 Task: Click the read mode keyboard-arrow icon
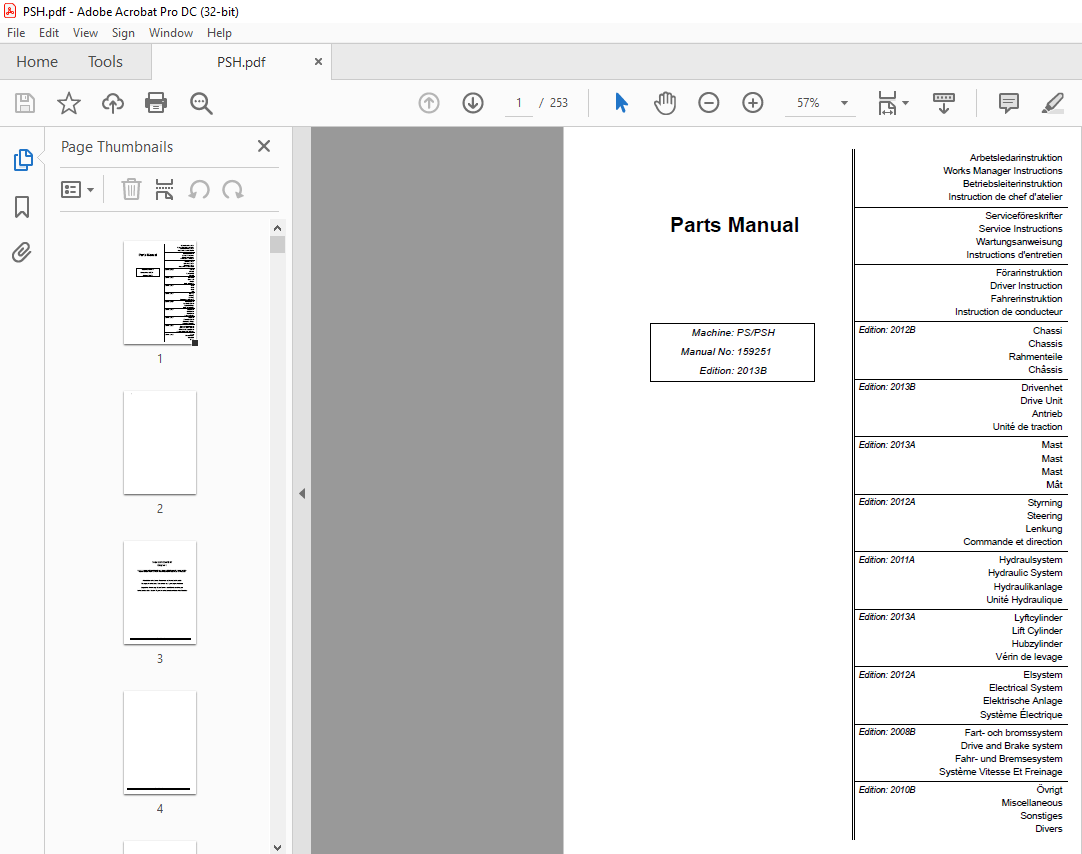(x=943, y=103)
